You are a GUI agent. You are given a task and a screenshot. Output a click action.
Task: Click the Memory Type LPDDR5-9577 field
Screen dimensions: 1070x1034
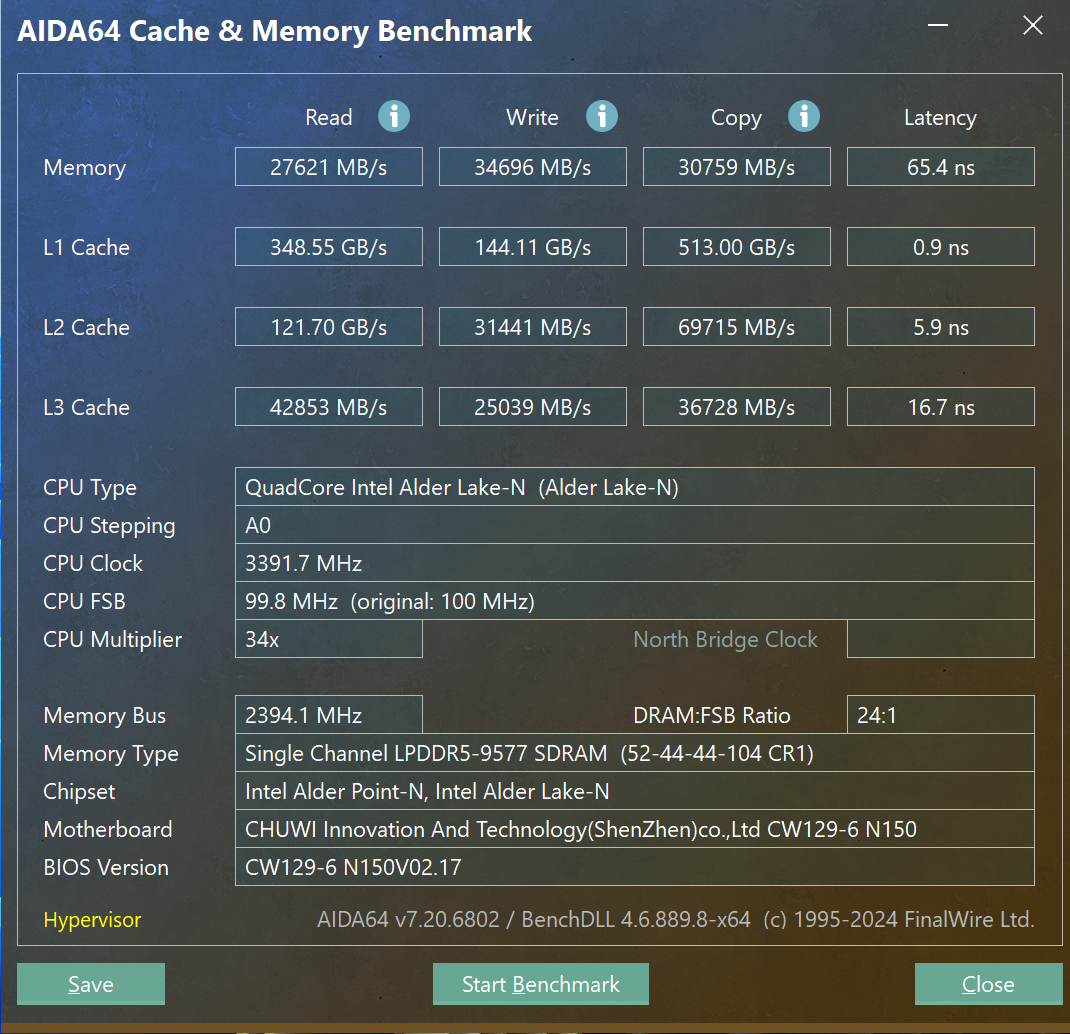click(635, 753)
